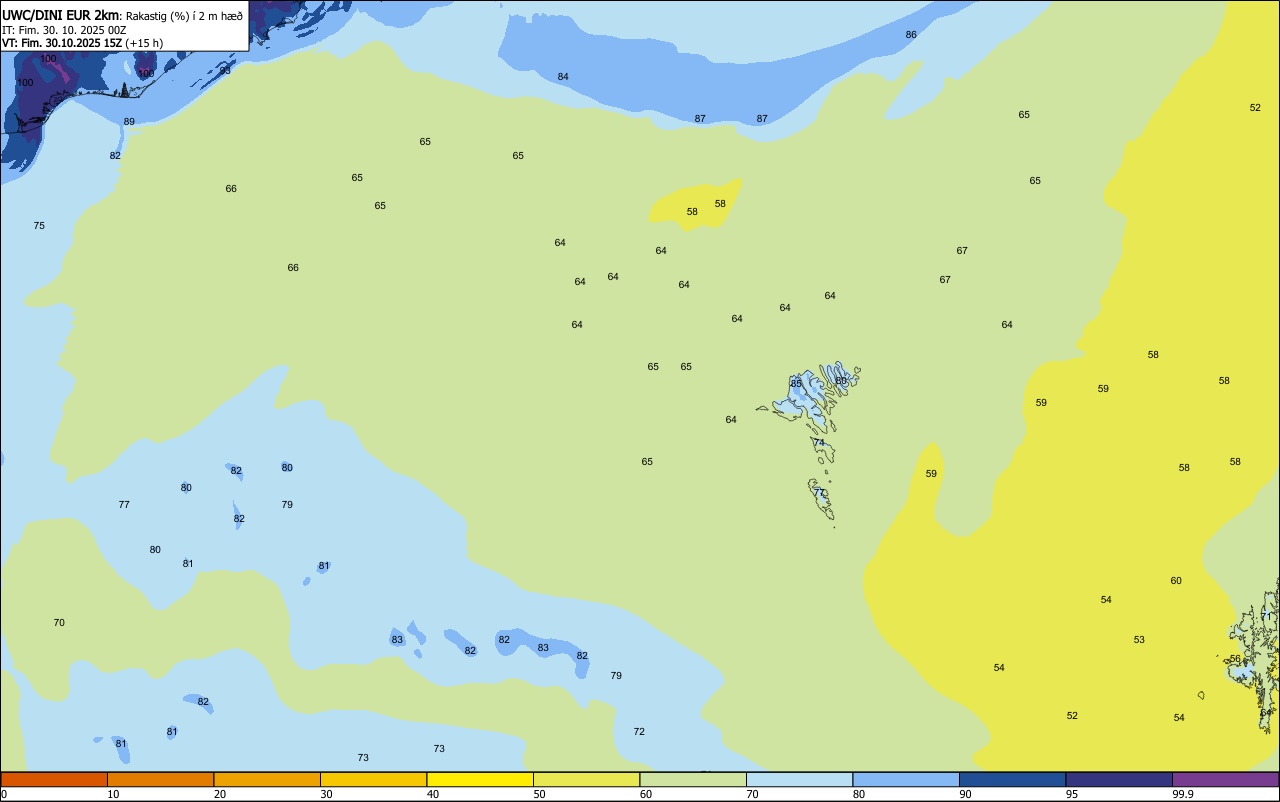Screen dimensions: 1280x802
Task: Click the '95' legend tick label
Action: (x=1072, y=794)
